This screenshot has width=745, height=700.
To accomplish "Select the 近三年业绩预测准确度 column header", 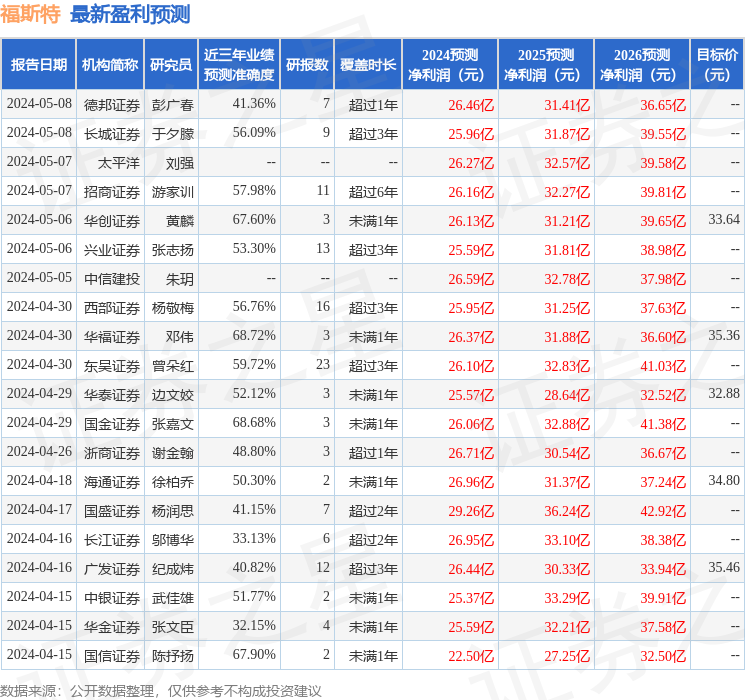I will [239, 65].
